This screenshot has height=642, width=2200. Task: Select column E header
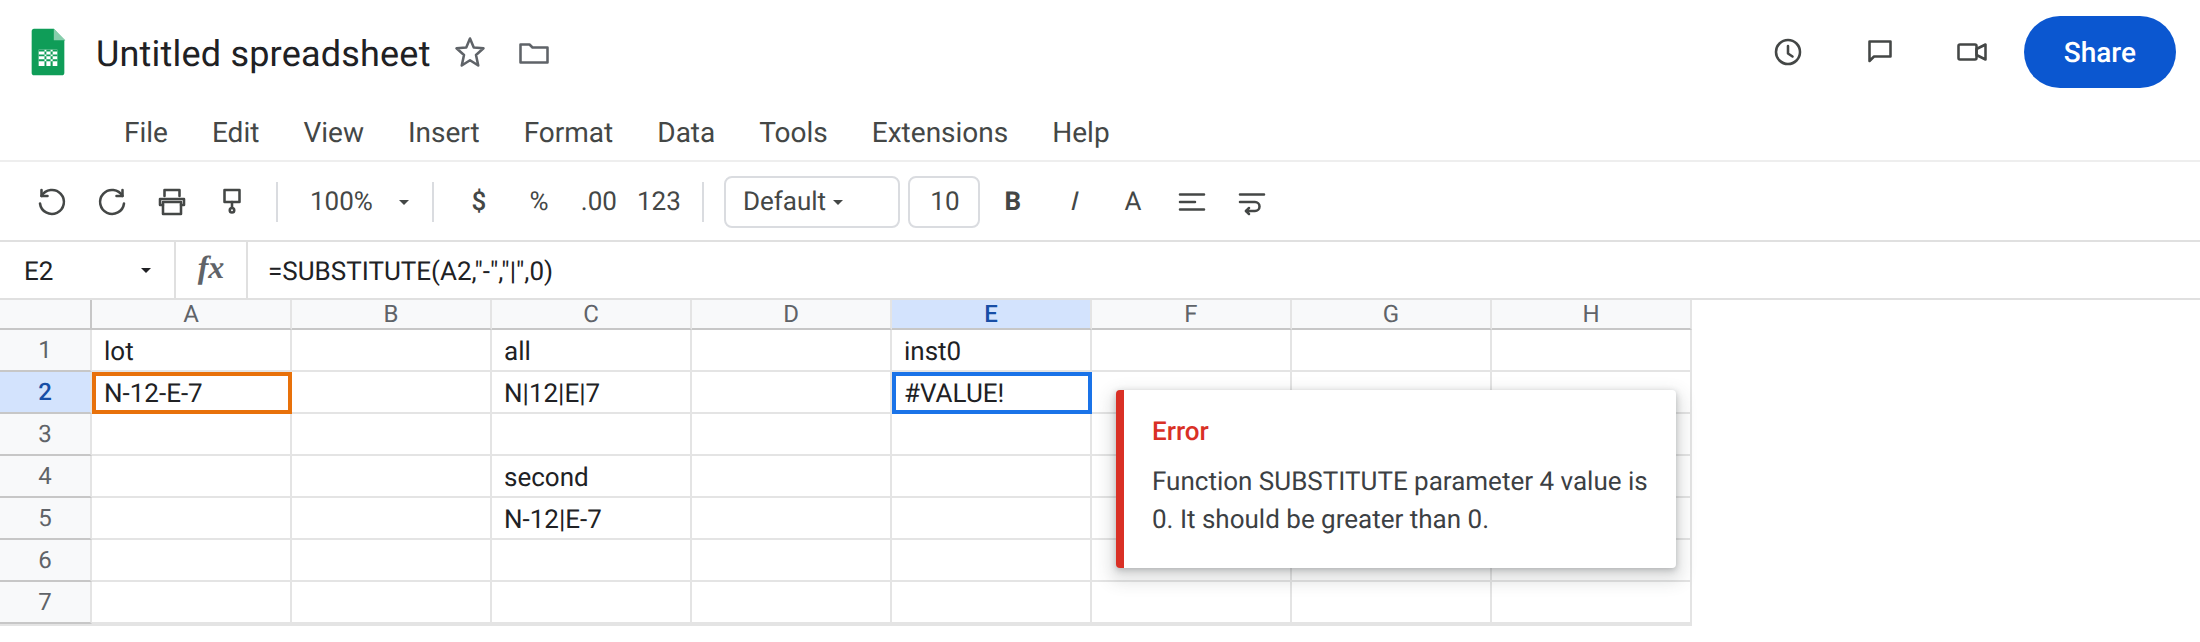coord(991,314)
